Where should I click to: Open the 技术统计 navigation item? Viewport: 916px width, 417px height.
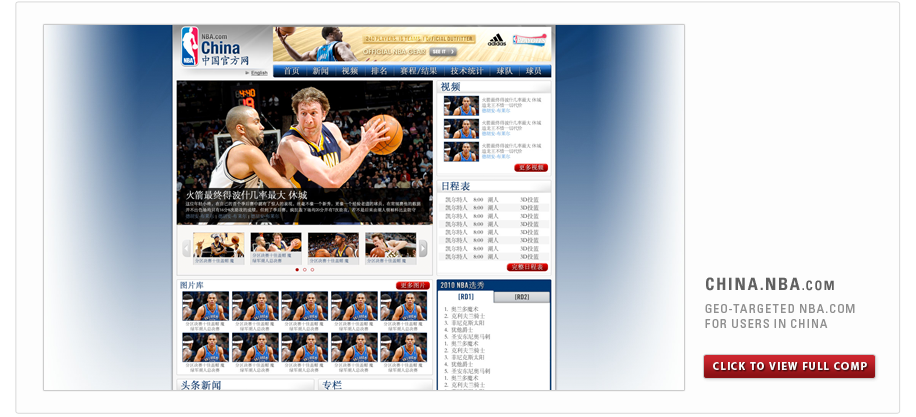[x=467, y=71]
